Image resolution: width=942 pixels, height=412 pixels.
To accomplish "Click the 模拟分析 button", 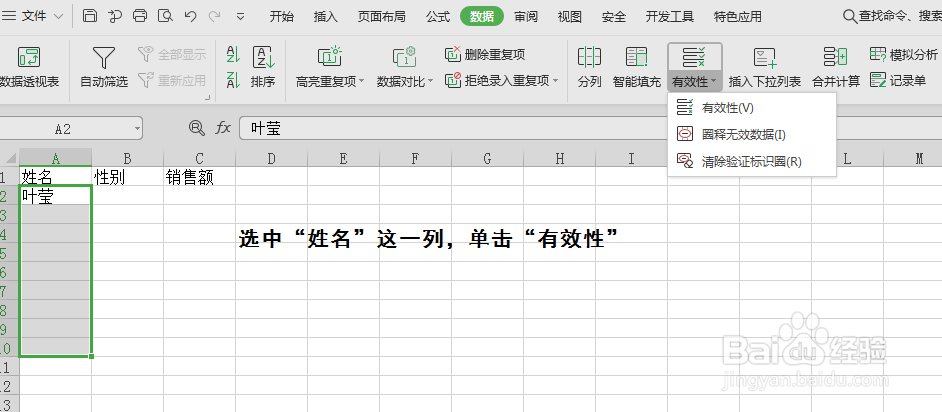I will coord(904,55).
